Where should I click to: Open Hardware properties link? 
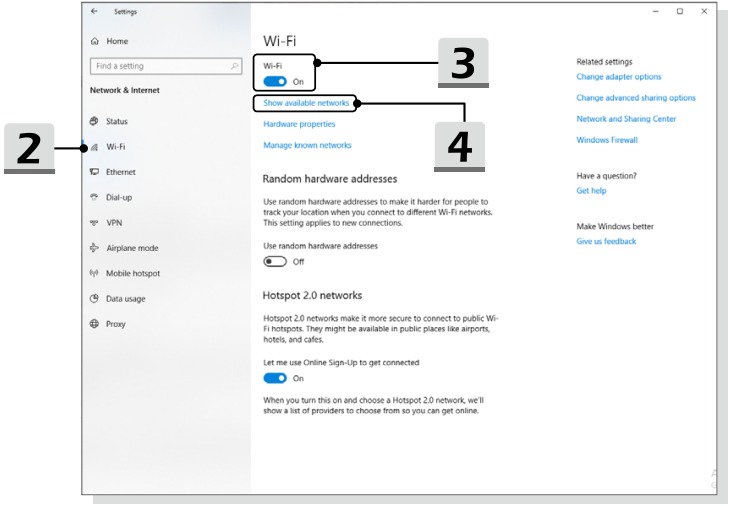[x=299, y=124]
